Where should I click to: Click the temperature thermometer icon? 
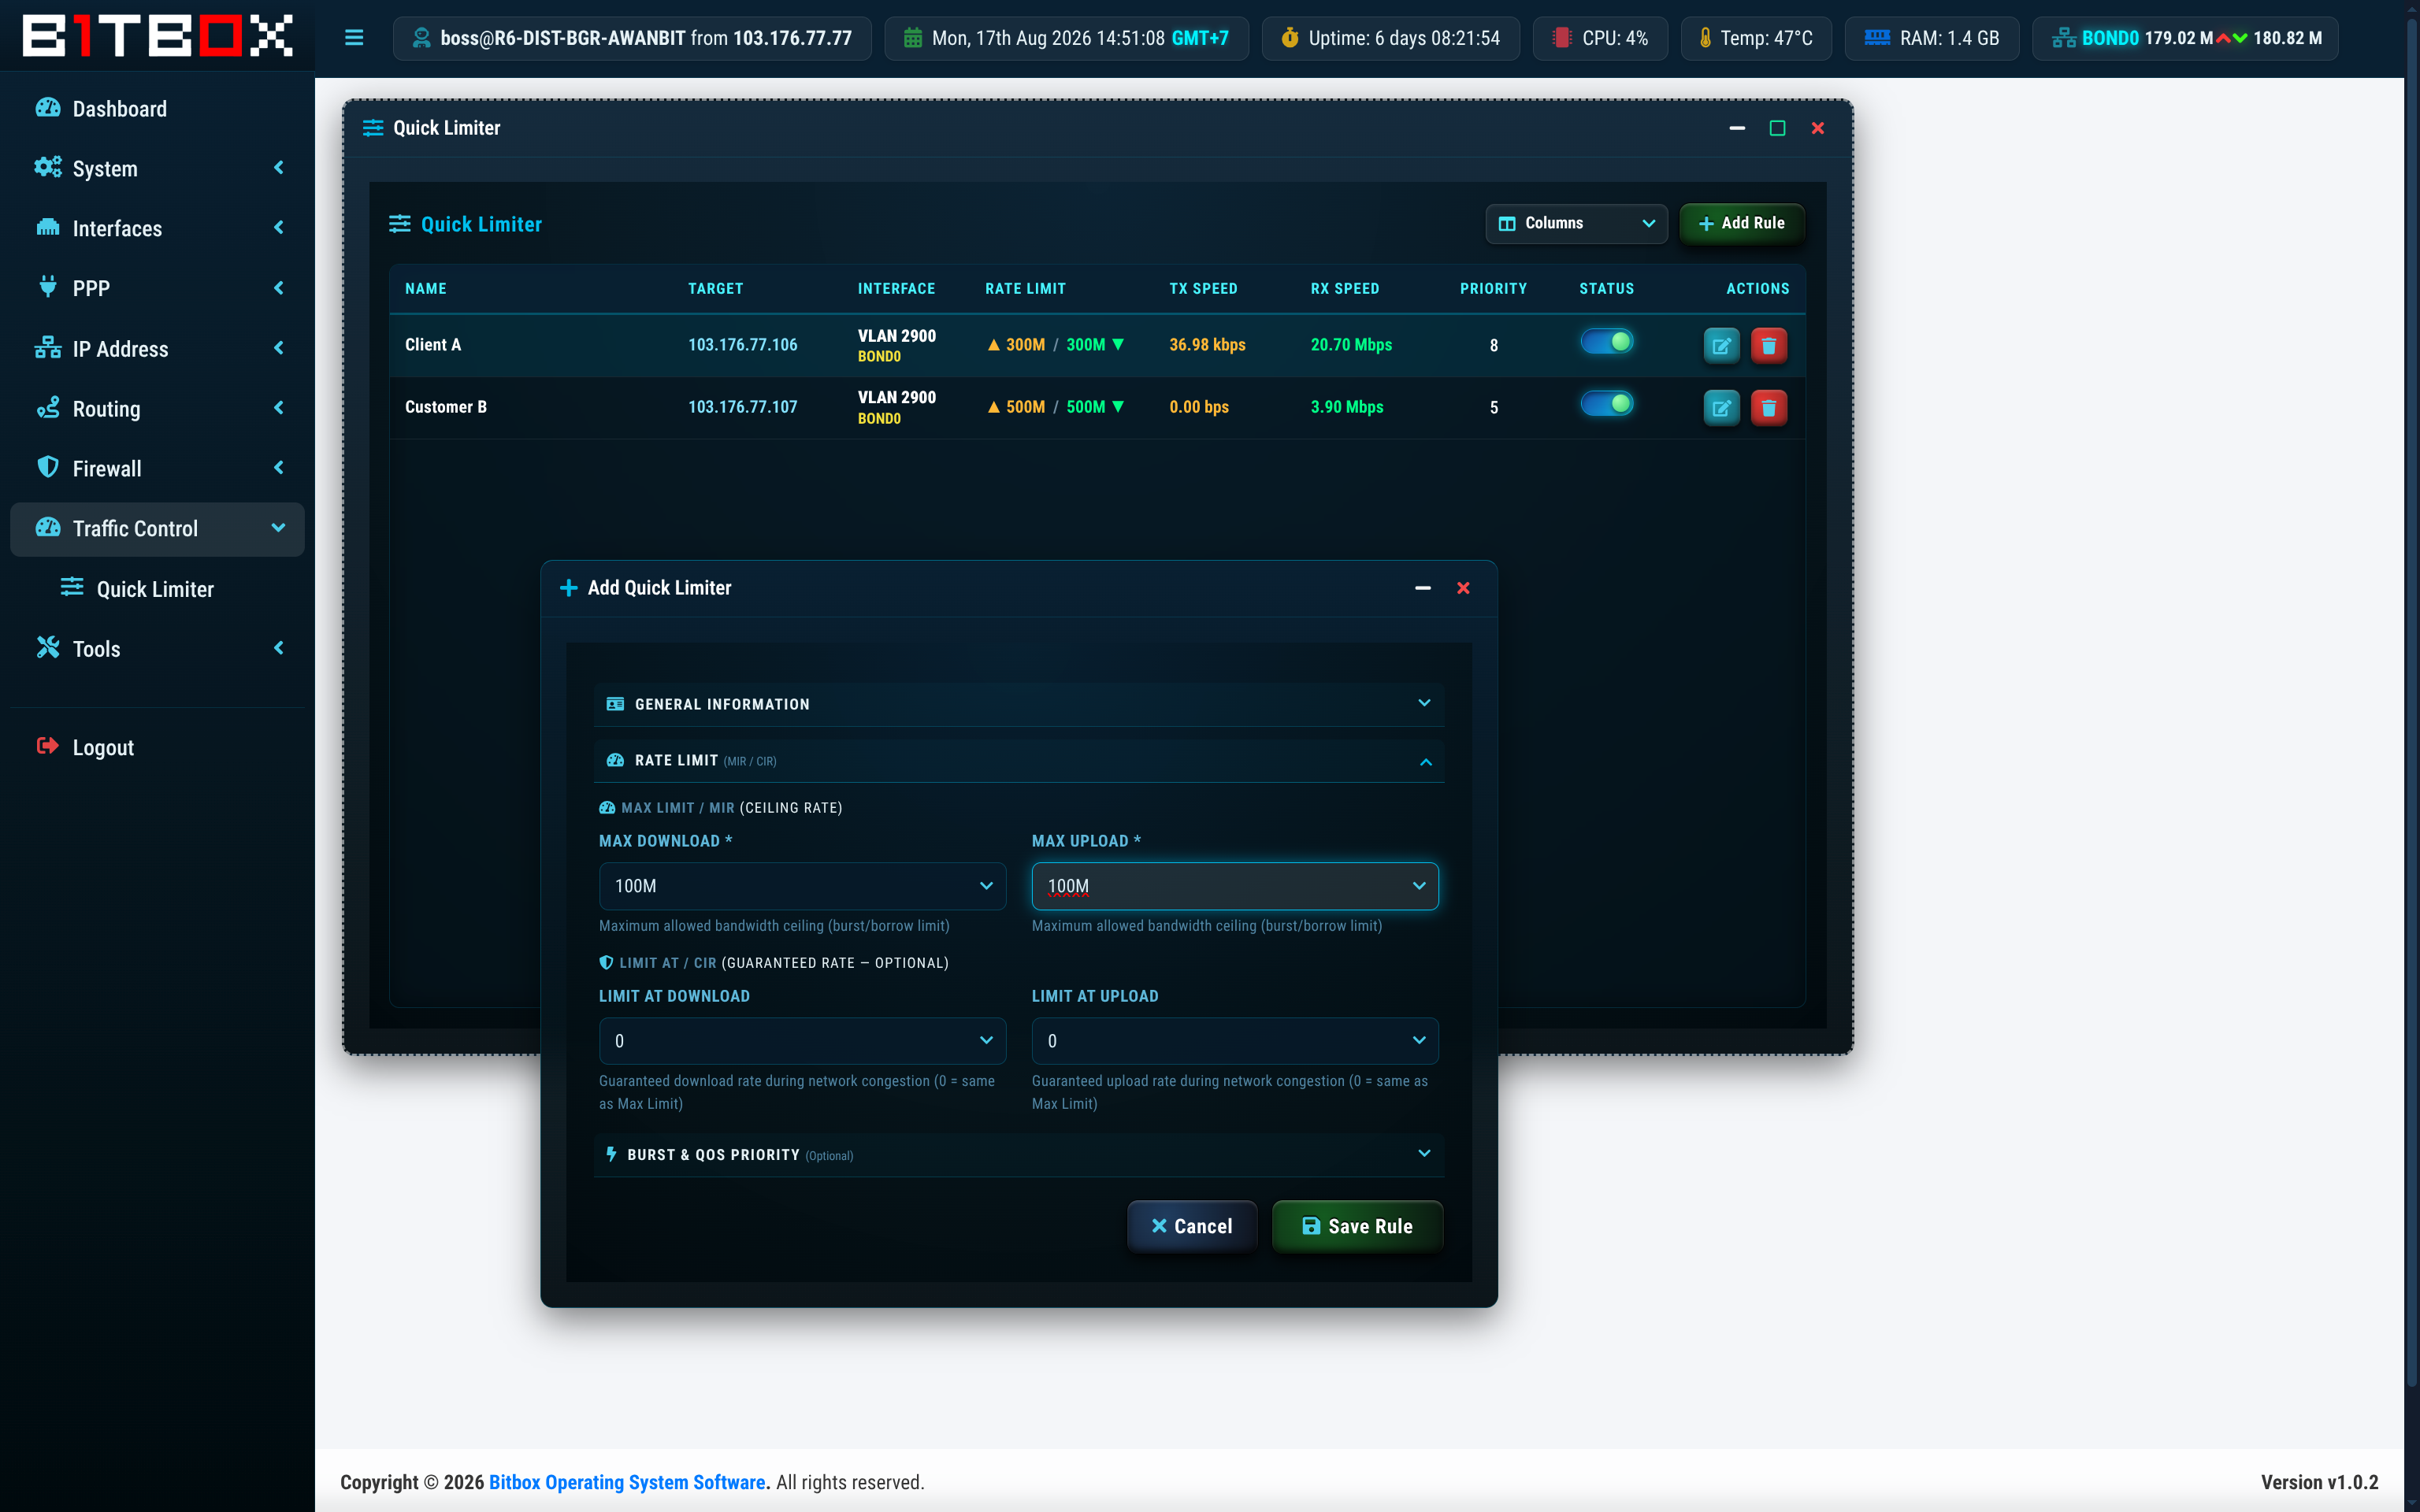(1705, 38)
